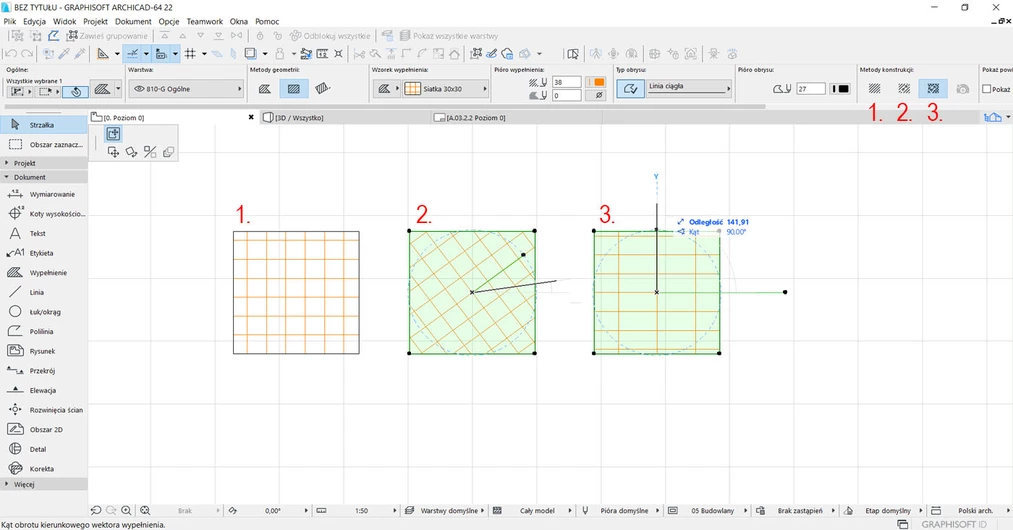Choose the Wymiarowanie dimension tool
This screenshot has height=530, width=1013.
coord(44,194)
